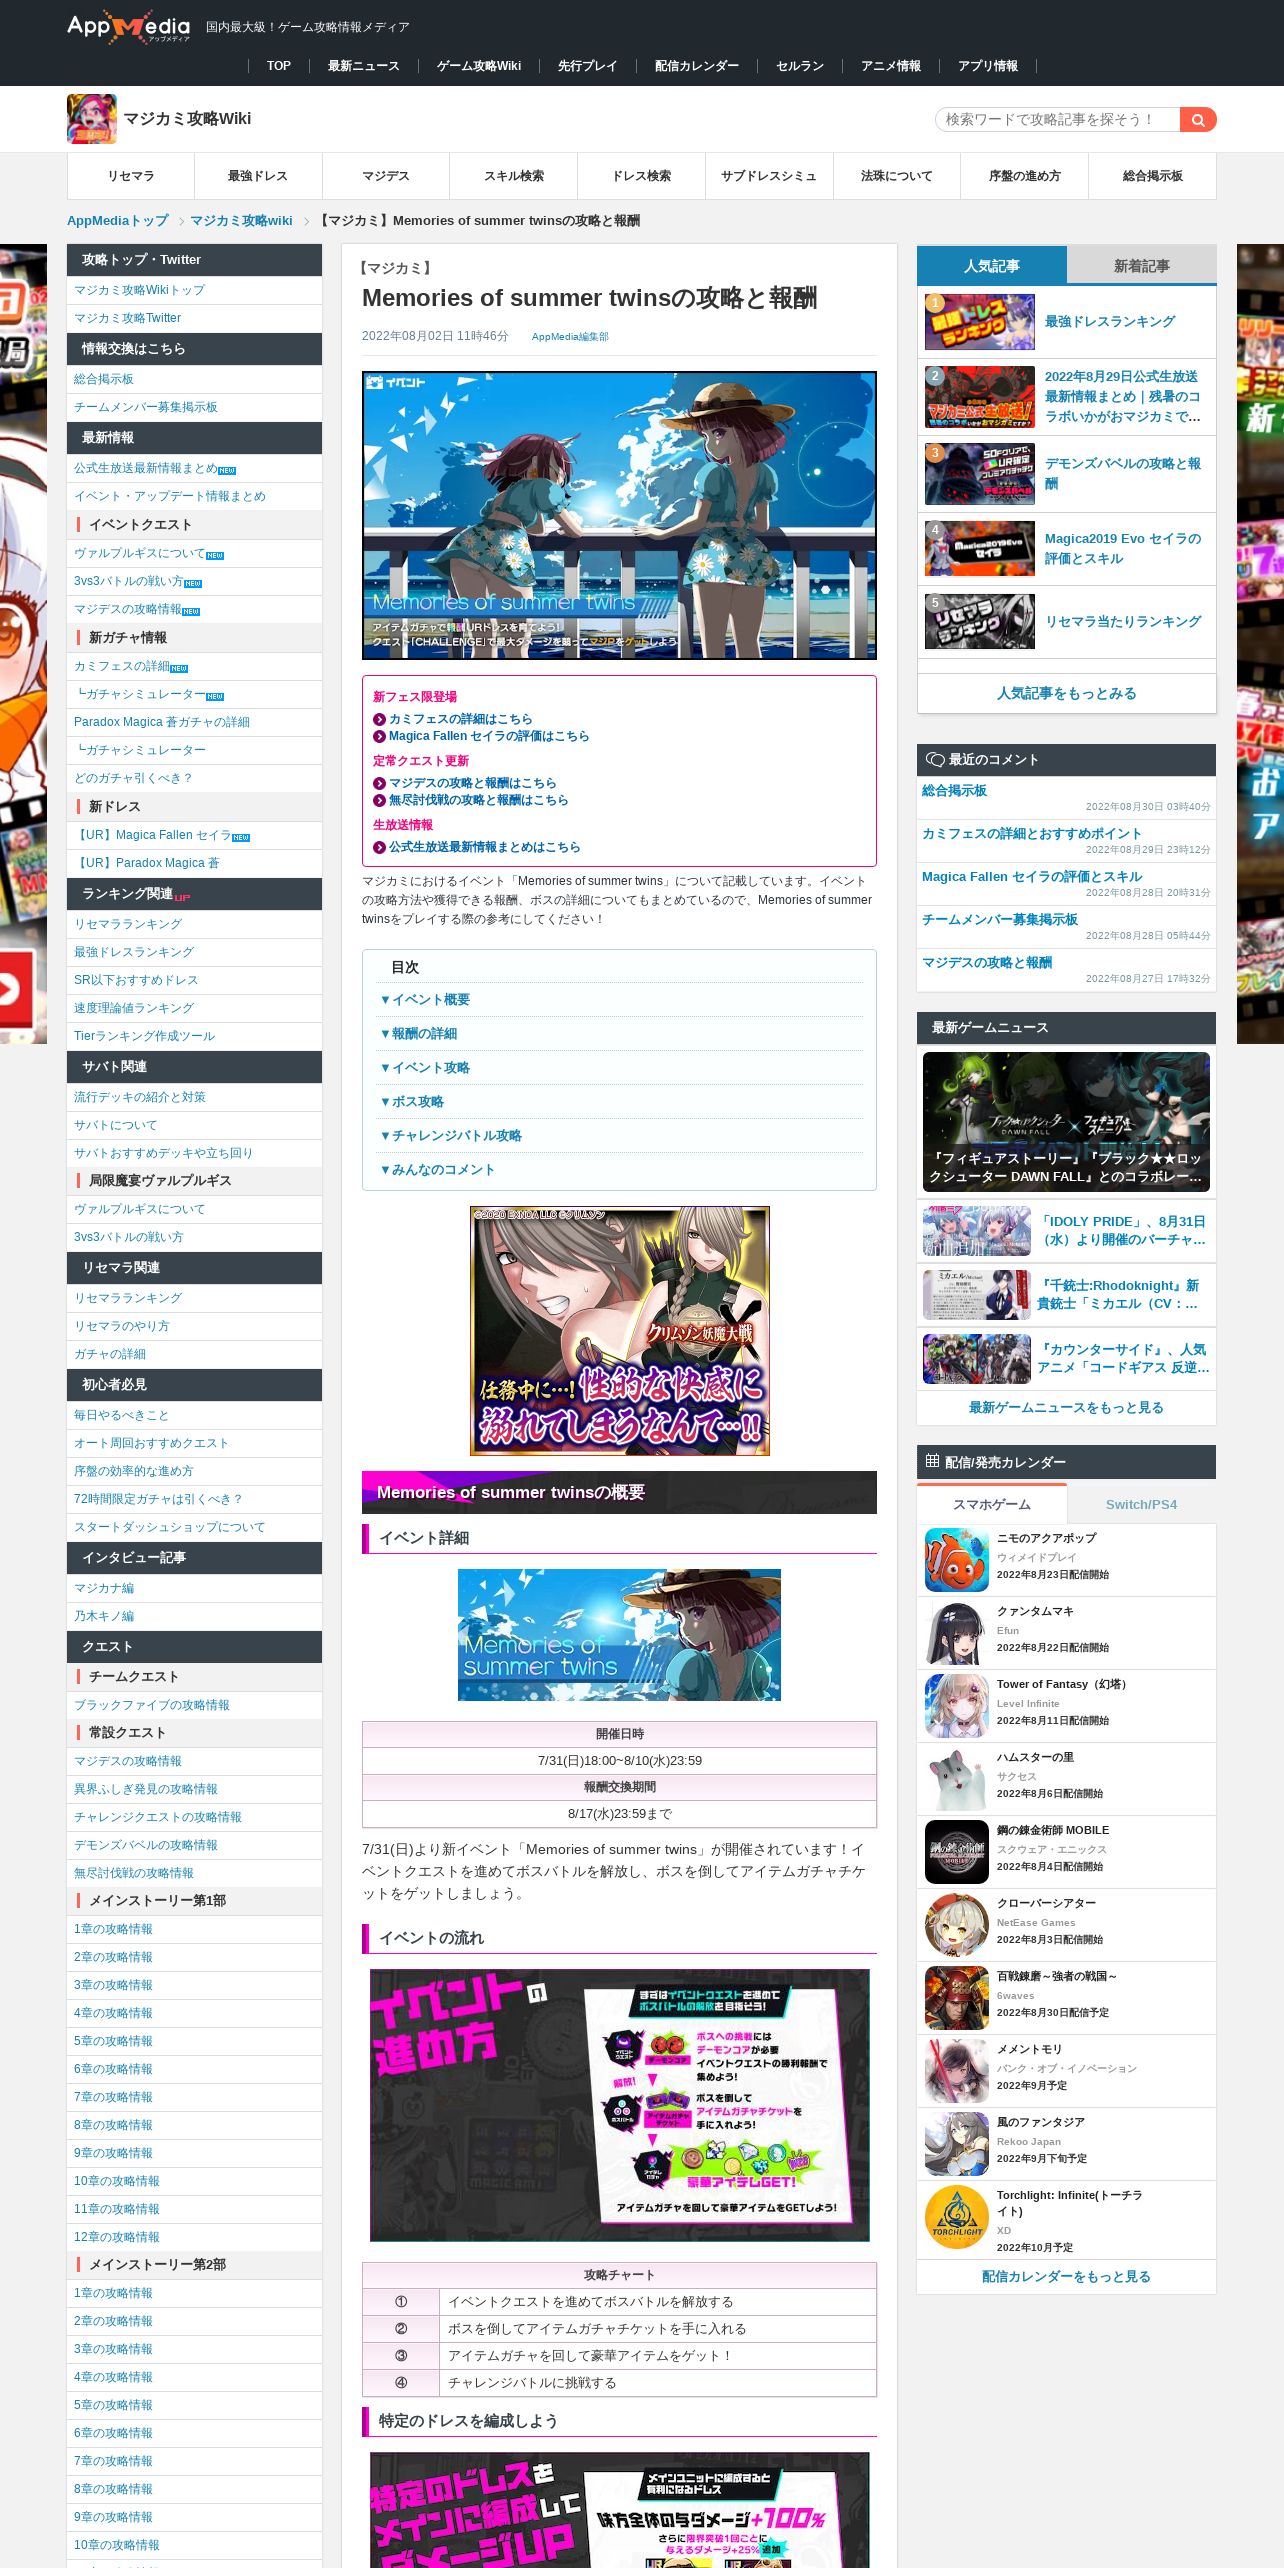Open the 千銃士:Rhodoknight news thumbnail
This screenshot has width=1284, height=2568.
(977, 1294)
